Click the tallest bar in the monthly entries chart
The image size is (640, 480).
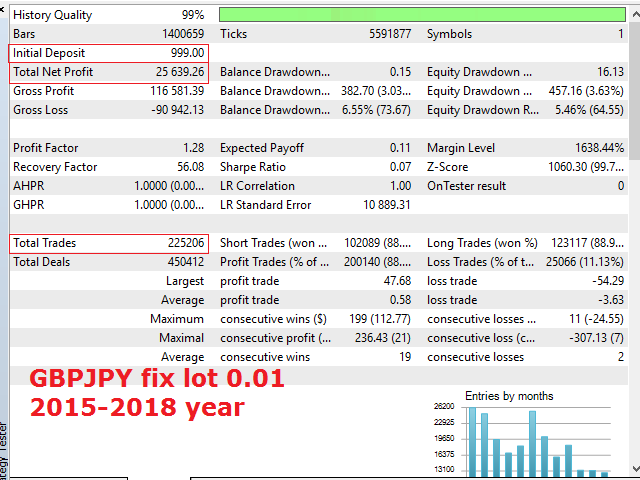pyautogui.click(x=471, y=442)
